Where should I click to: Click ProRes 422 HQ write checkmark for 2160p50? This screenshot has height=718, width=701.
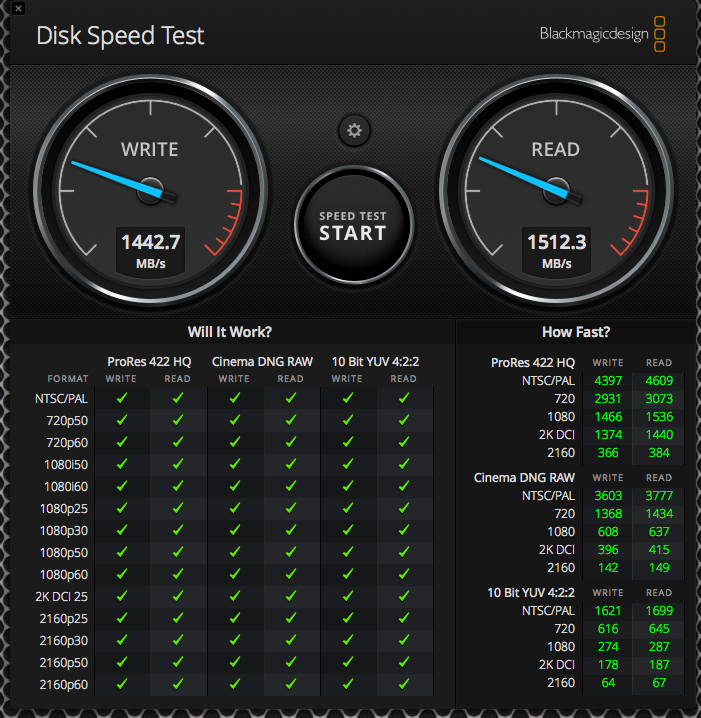coord(122,662)
